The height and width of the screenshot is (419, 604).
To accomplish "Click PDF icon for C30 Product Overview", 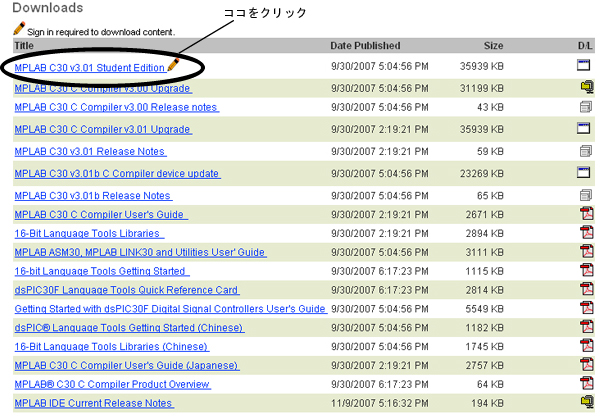I will (587, 383).
